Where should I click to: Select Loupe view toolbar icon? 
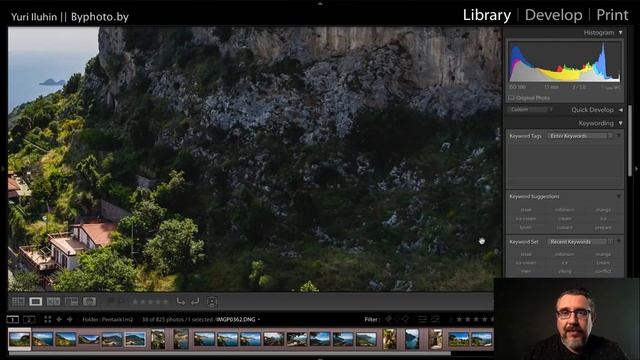(36, 302)
